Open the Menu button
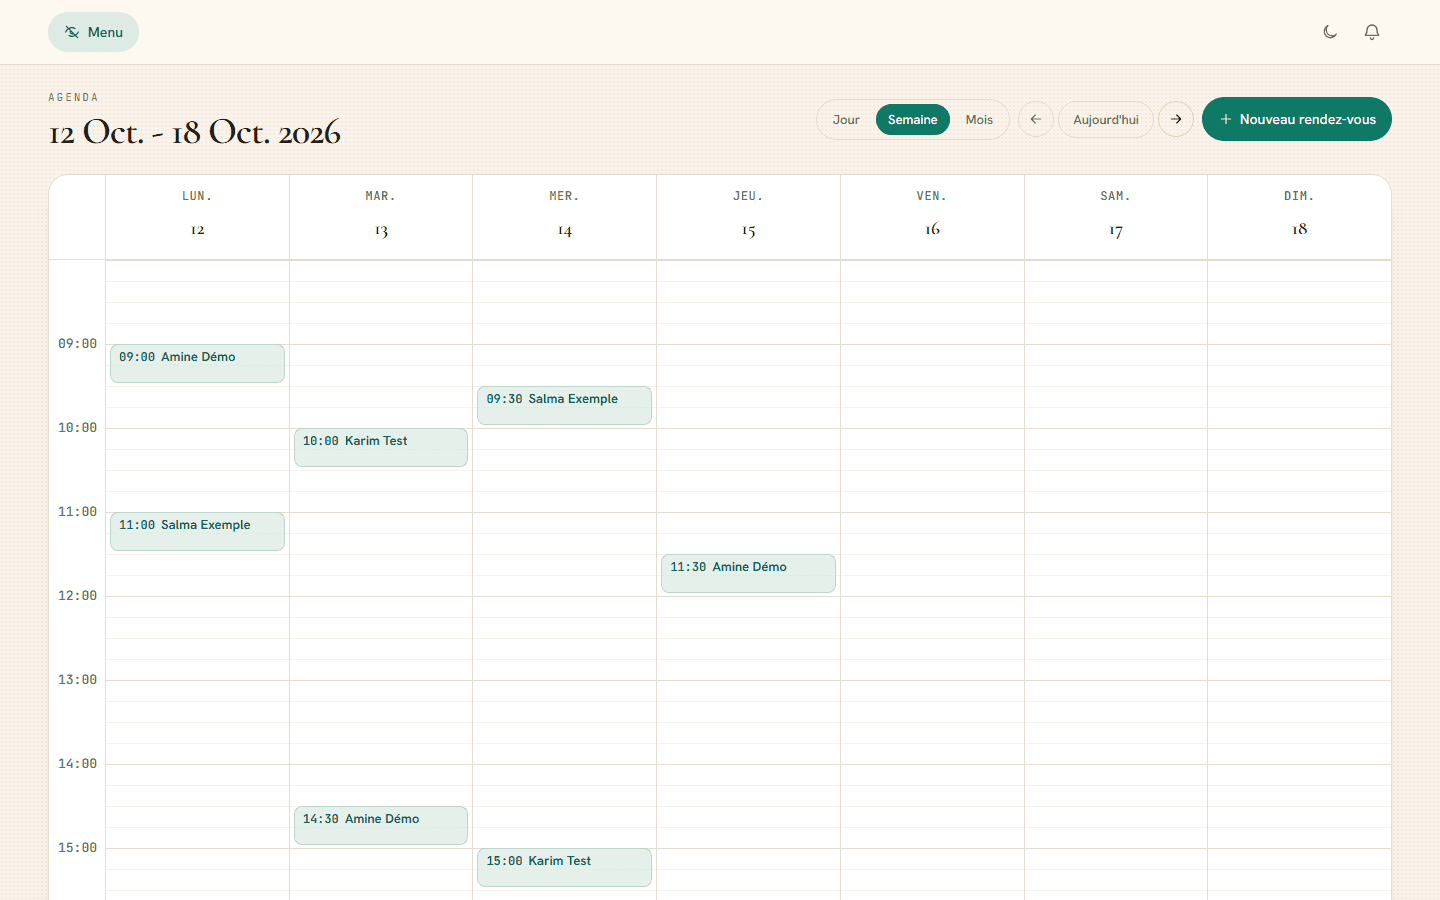The image size is (1440, 900). pos(93,32)
